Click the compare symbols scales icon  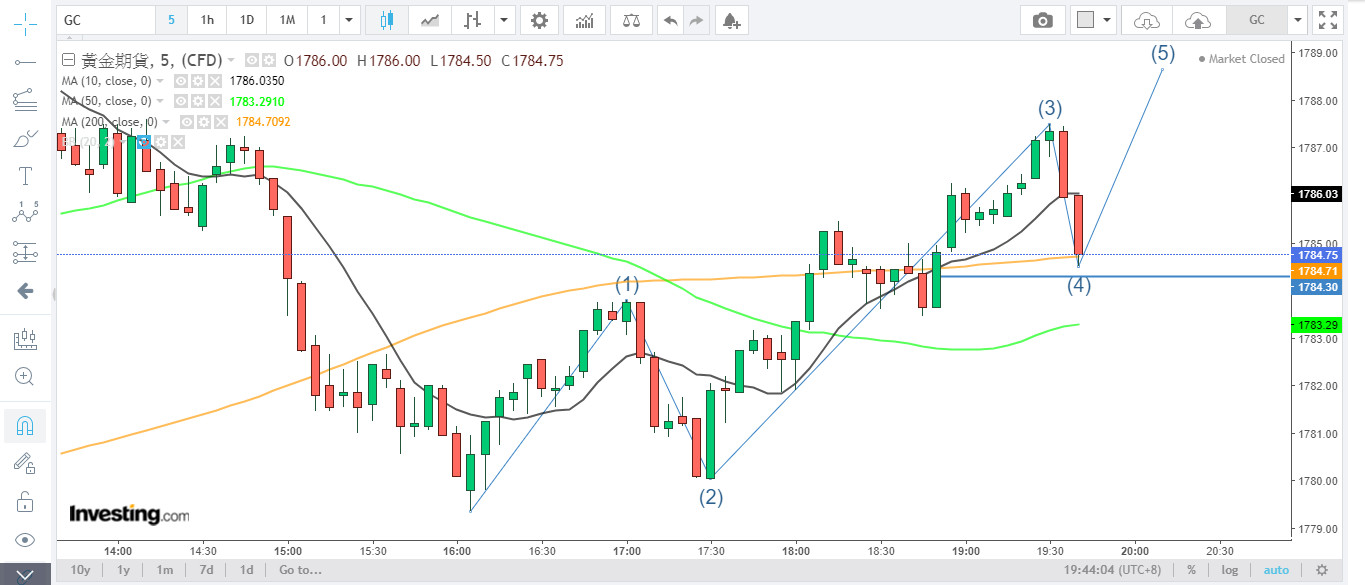coord(633,20)
